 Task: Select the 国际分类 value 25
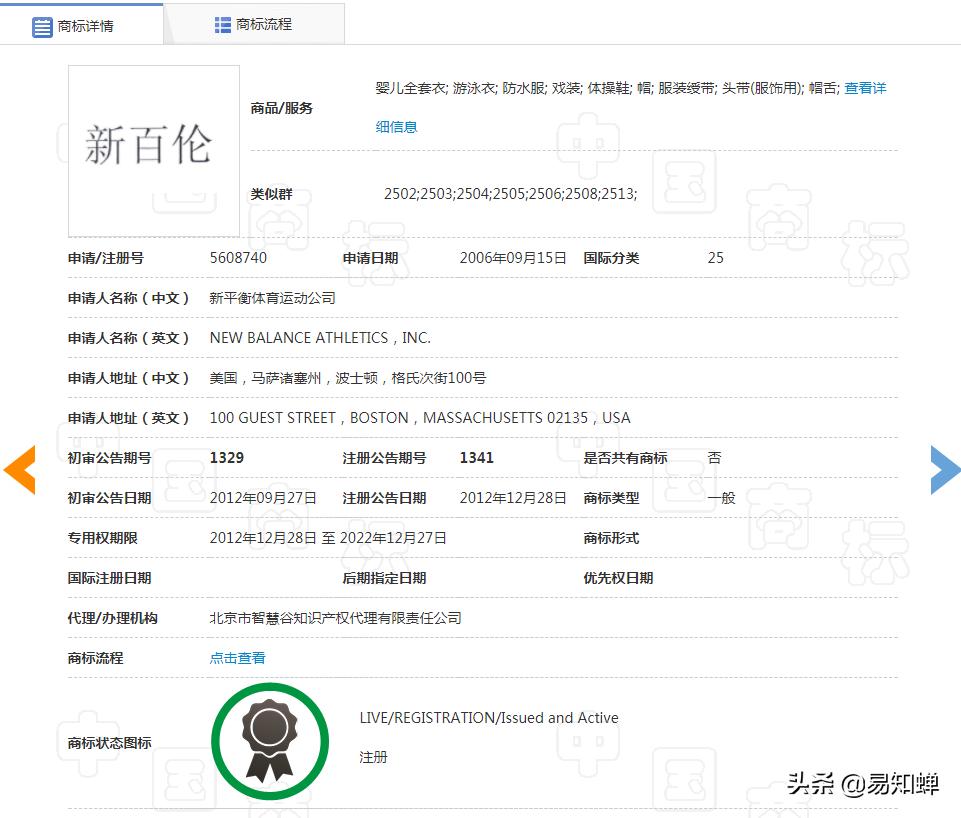point(714,257)
